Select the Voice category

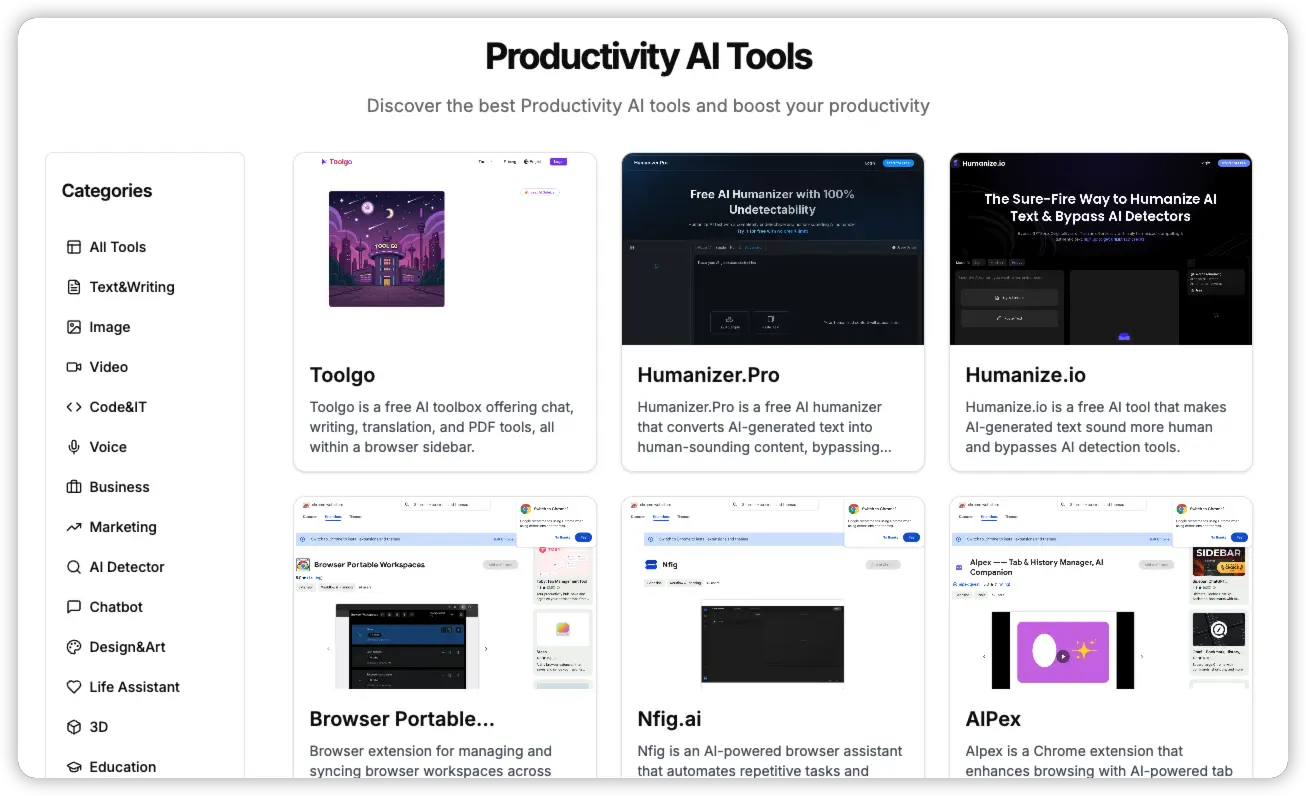[x=108, y=447]
